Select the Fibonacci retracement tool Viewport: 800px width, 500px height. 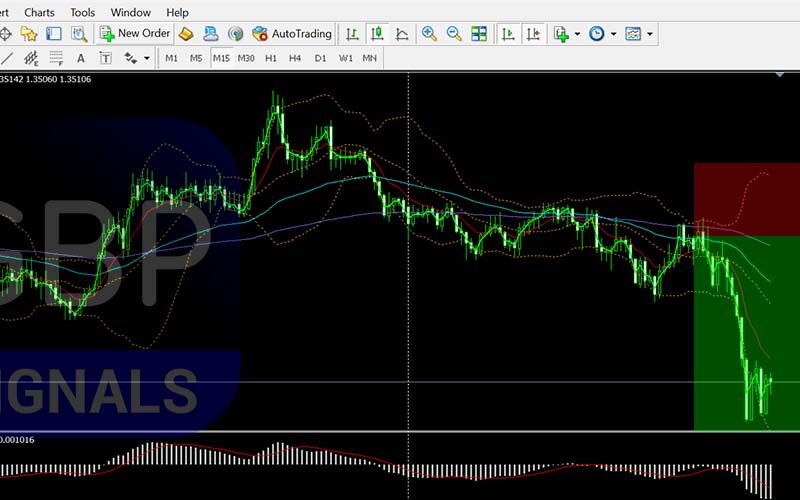pyautogui.click(x=56, y=58)
